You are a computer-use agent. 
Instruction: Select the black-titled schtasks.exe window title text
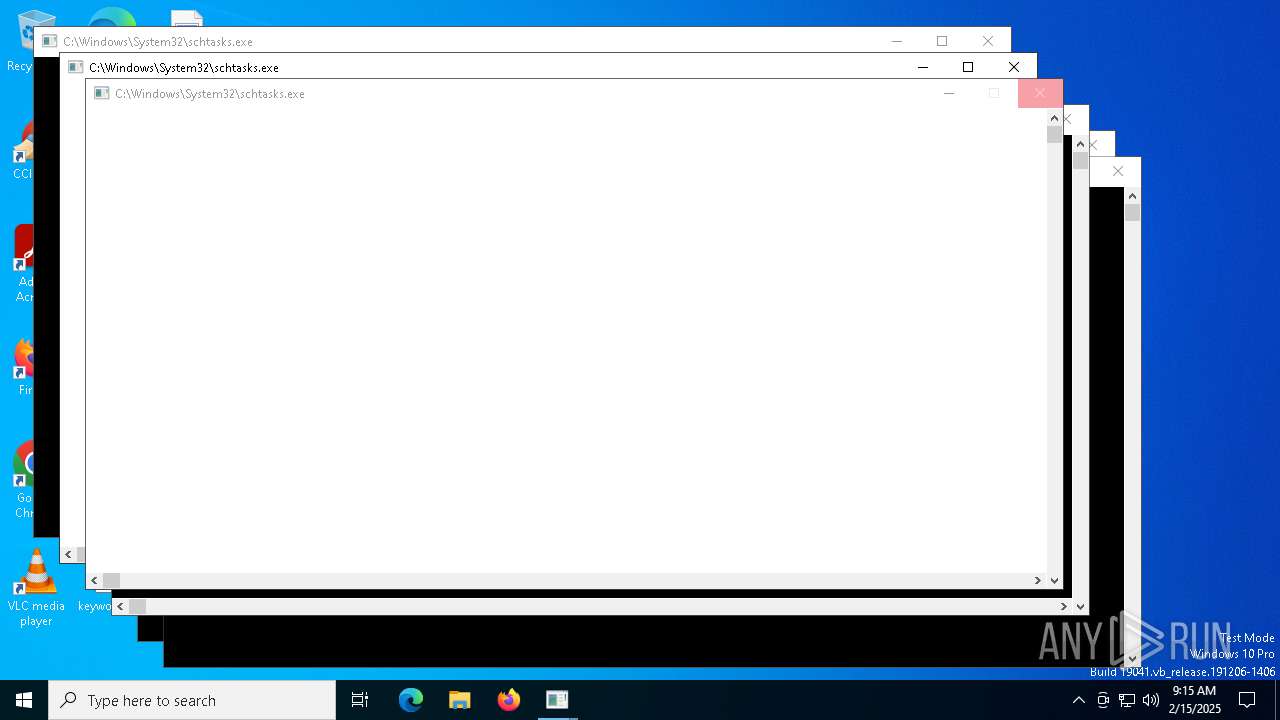tap(184, 67)
